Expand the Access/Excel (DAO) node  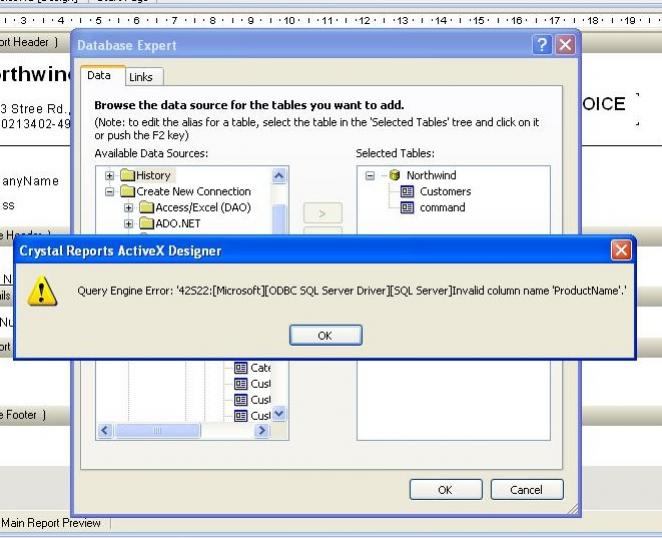tap(128, 208)
